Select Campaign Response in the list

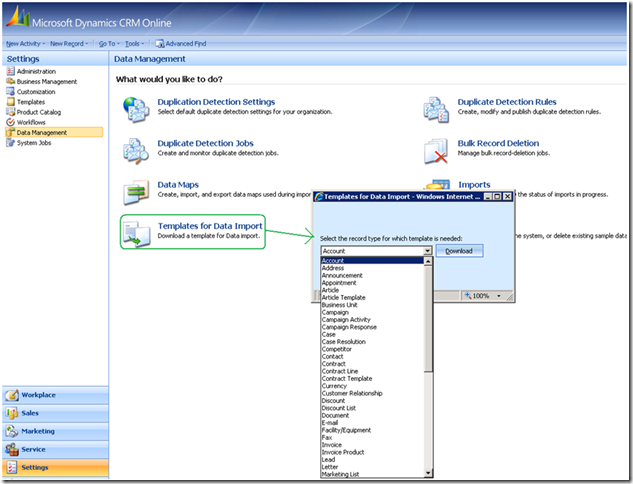click(x=349, y=327)
